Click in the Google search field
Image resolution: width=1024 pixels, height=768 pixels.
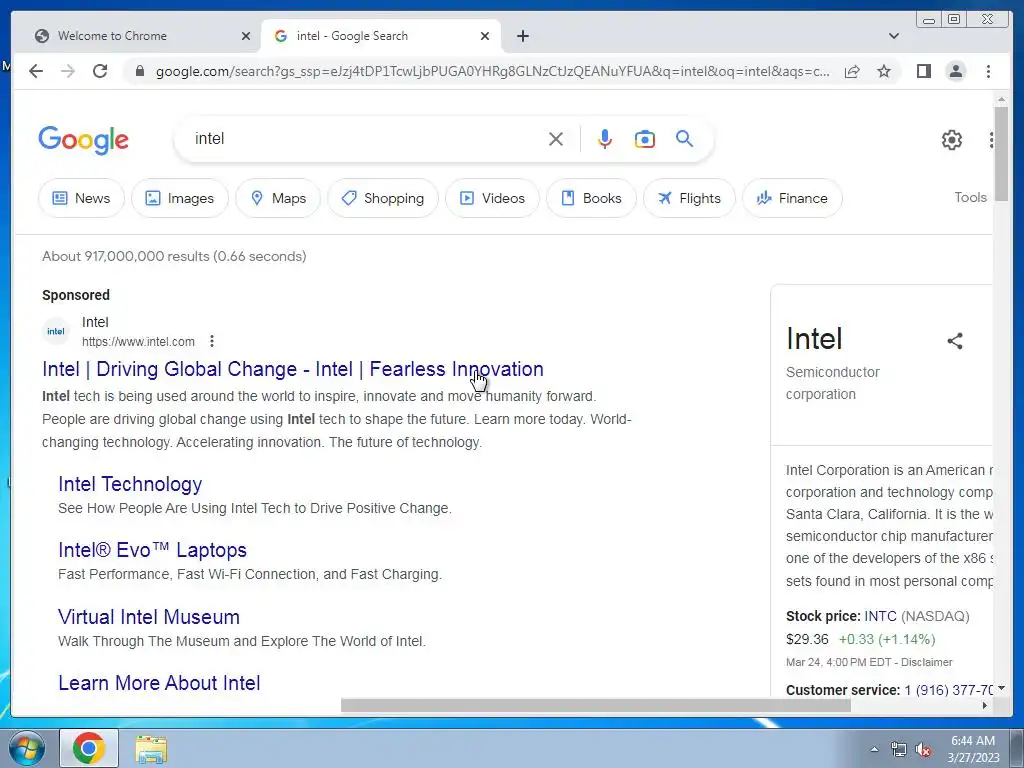[366, 138]
